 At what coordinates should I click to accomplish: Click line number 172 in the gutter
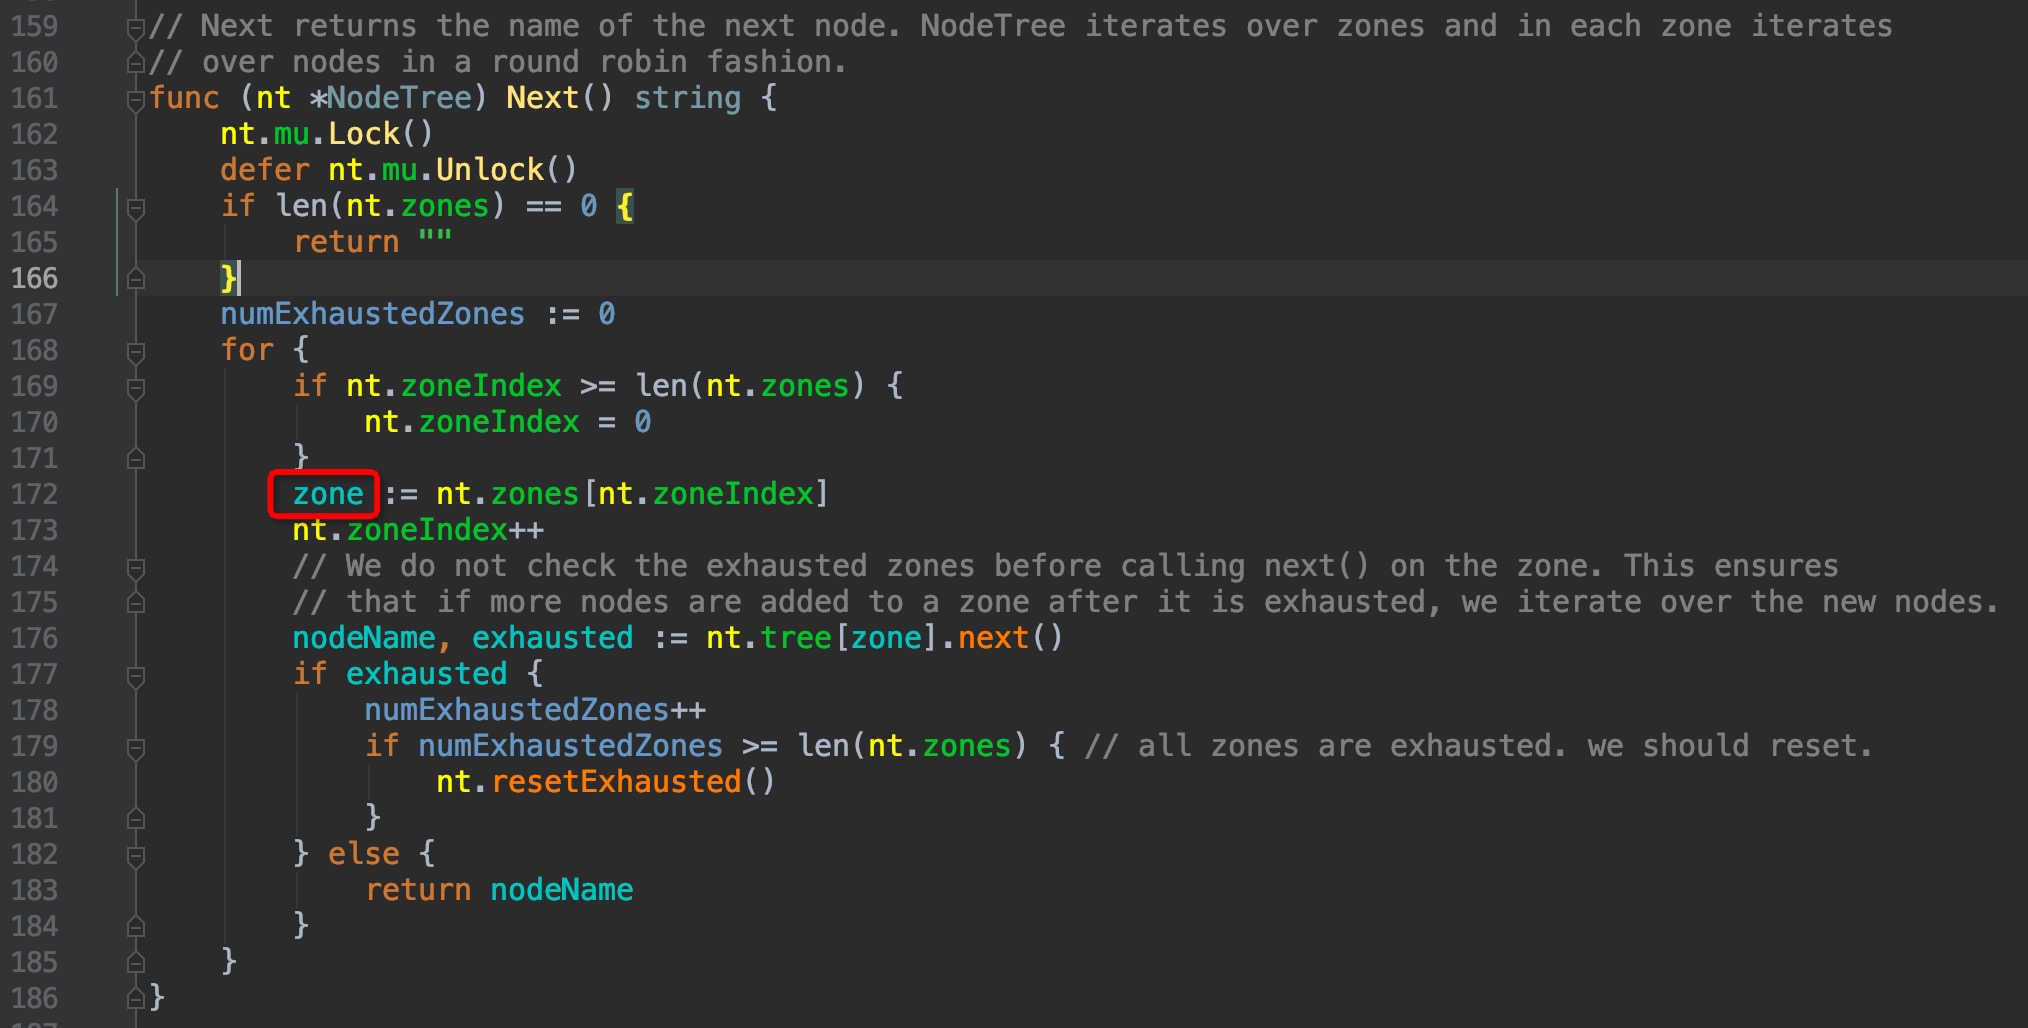tap(35, 494)
